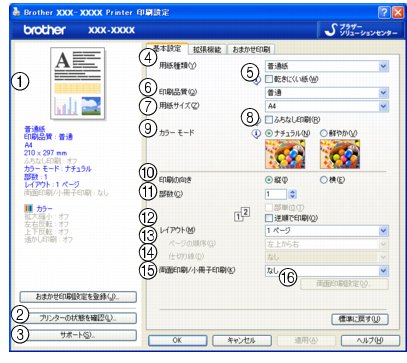Switch to the 拡張機能 tab
407x363 pixels.
coord(207,50)
